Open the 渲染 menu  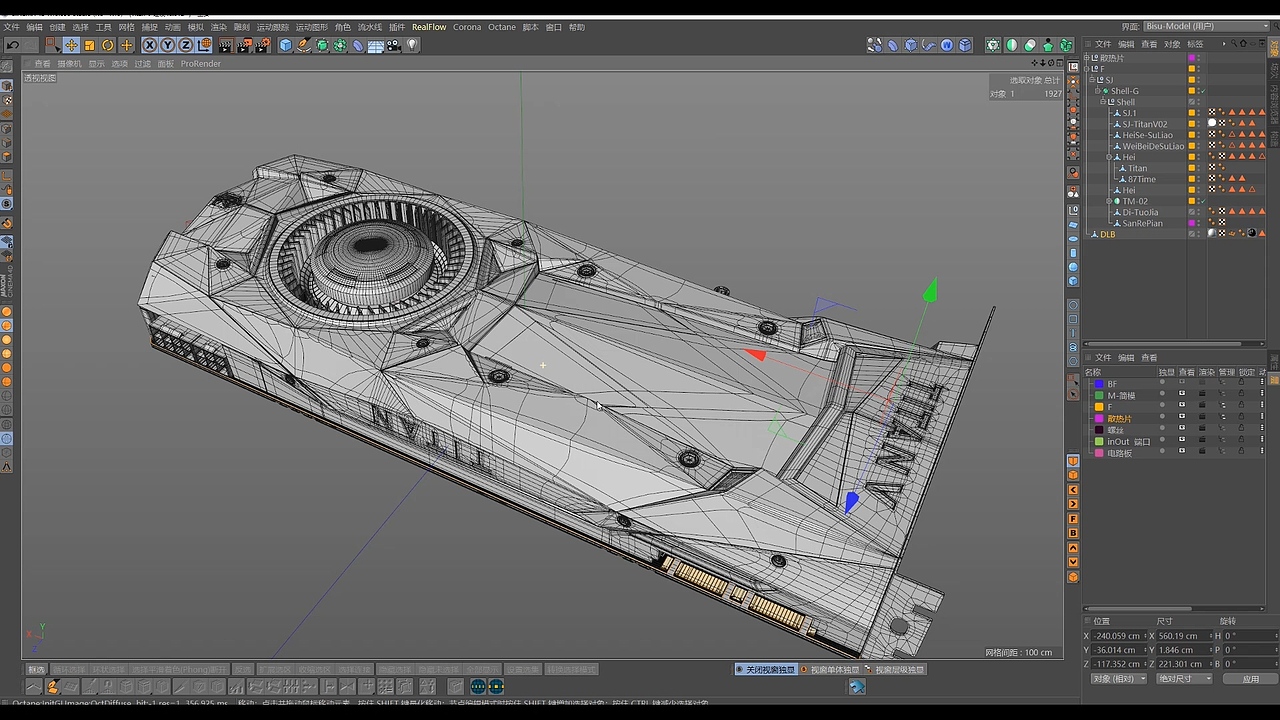tap(218, 27)
